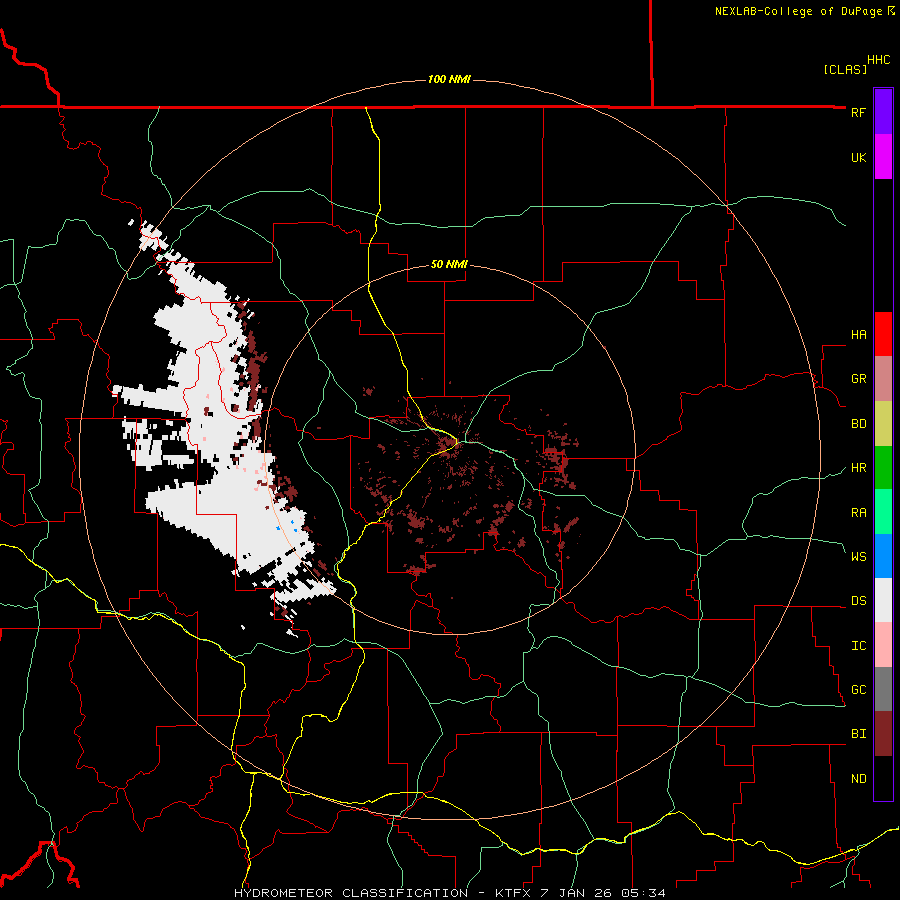Click the HA legend label
The height and width of the screenshot is (900, 900).
858,335
